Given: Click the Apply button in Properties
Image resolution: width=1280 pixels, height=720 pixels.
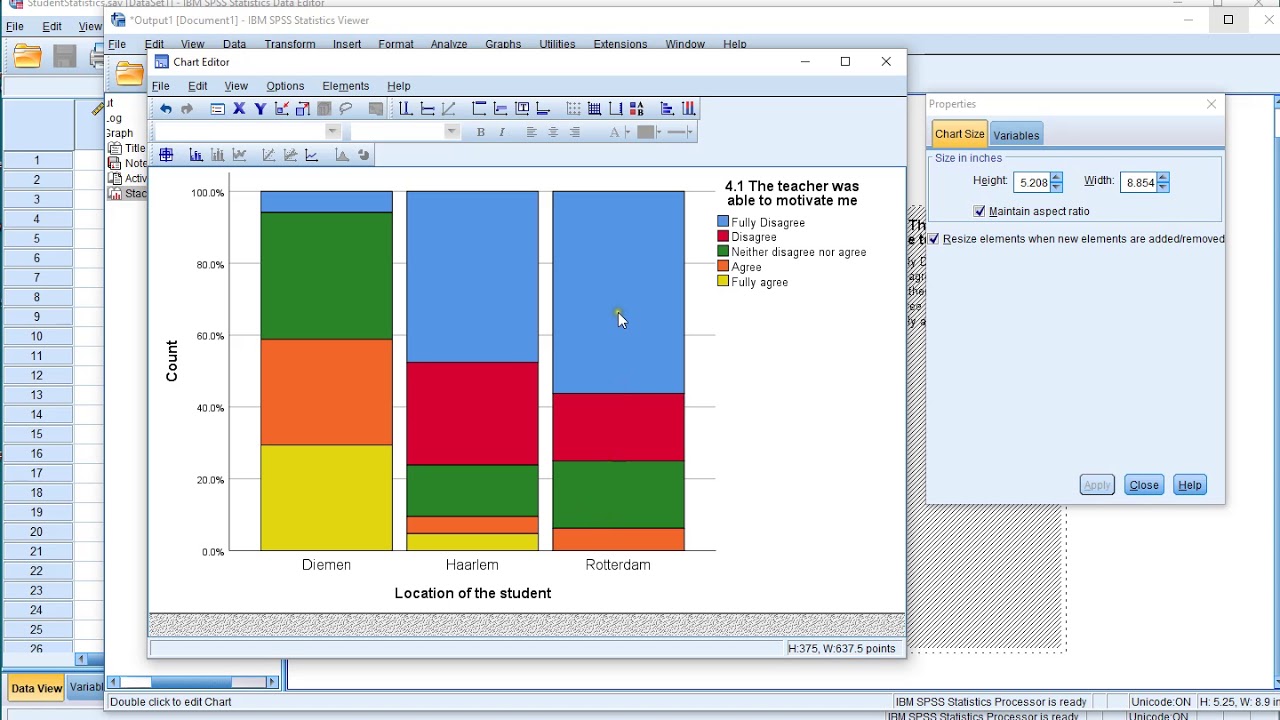Looking at the screenshot, I should (1097, 485).
